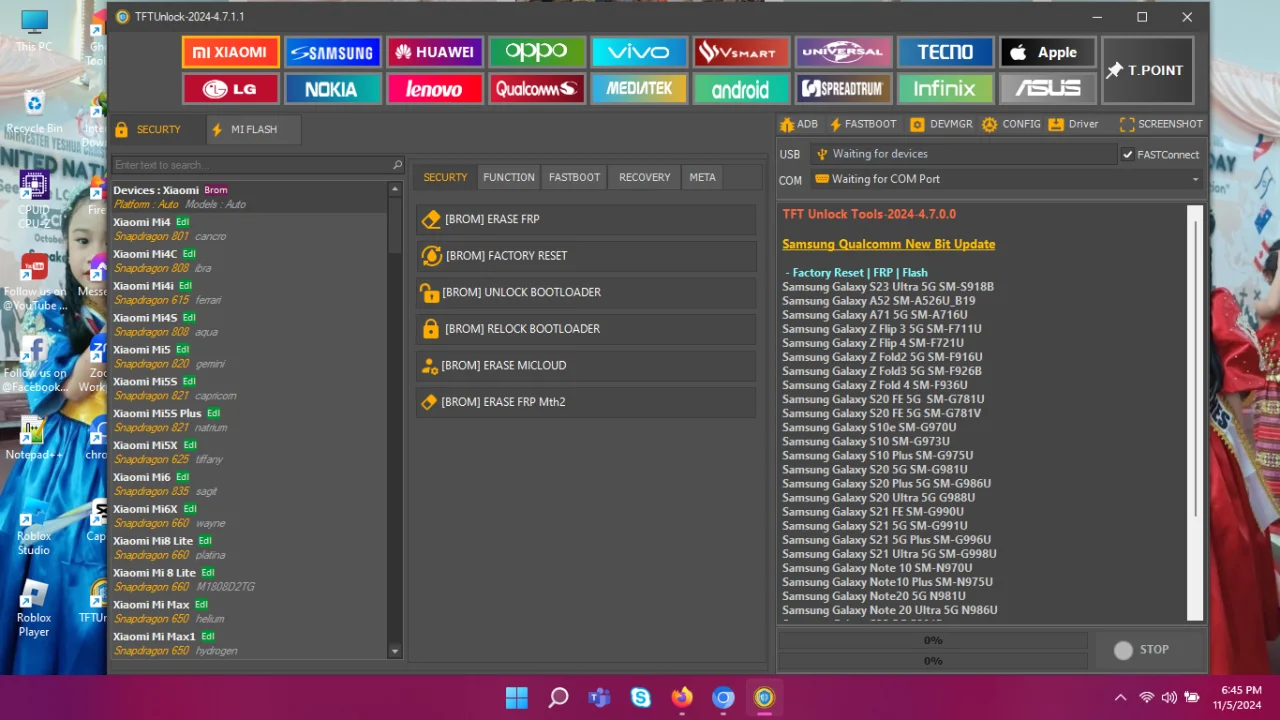Choose the Samsung brand tile

click(x=332, y=52)
